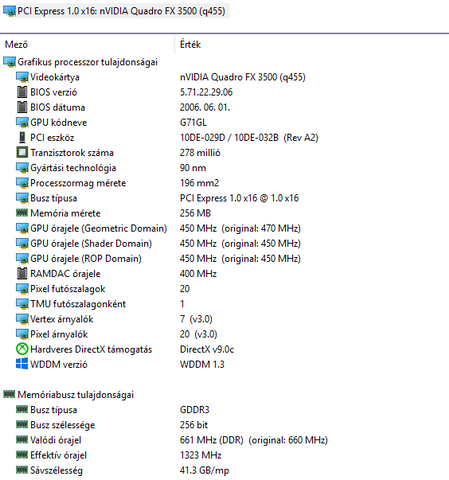Click the 450 MHz (original: 470 MHz) value
Screen dimensions: 449x480
(240, 228)
